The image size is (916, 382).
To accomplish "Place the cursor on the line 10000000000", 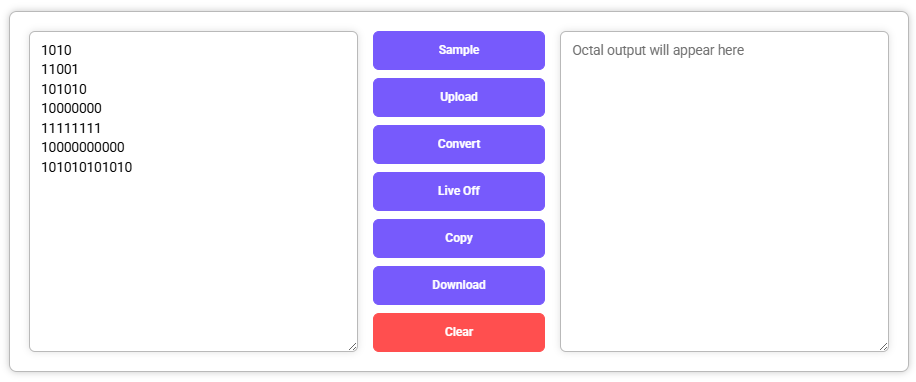I will pos(82,147).
